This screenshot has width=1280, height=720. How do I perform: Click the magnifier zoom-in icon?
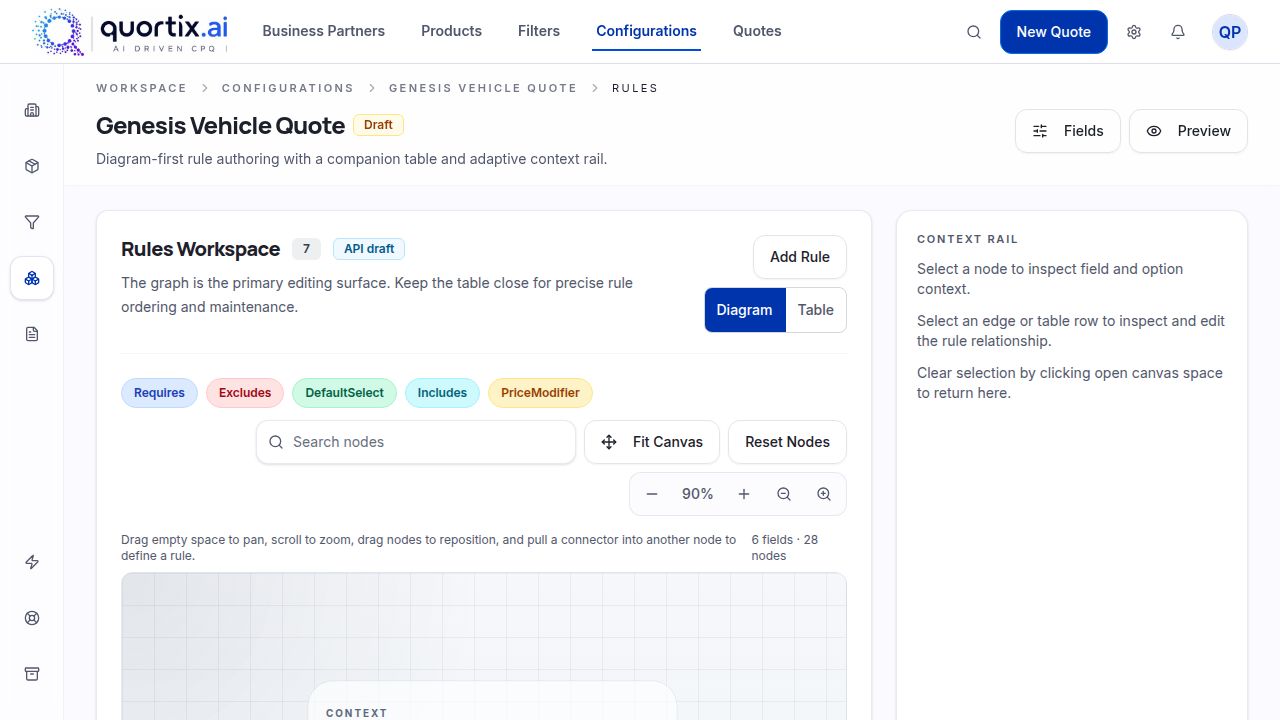tap(824, 494)
